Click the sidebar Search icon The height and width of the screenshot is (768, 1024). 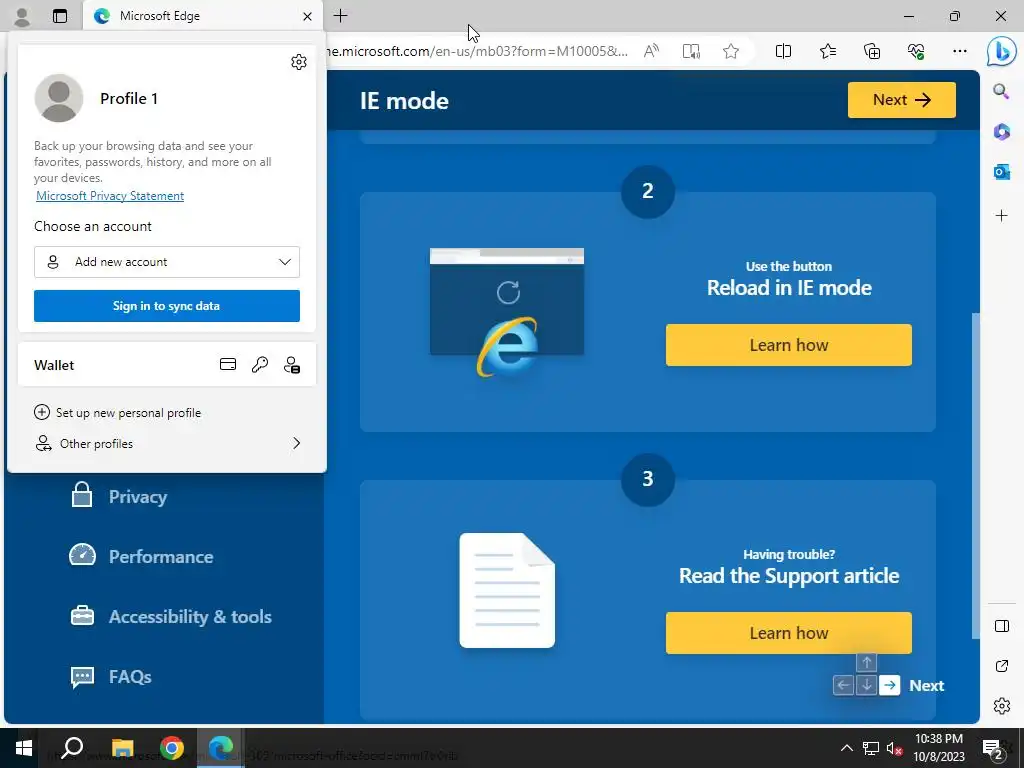tap(1001, 91)
